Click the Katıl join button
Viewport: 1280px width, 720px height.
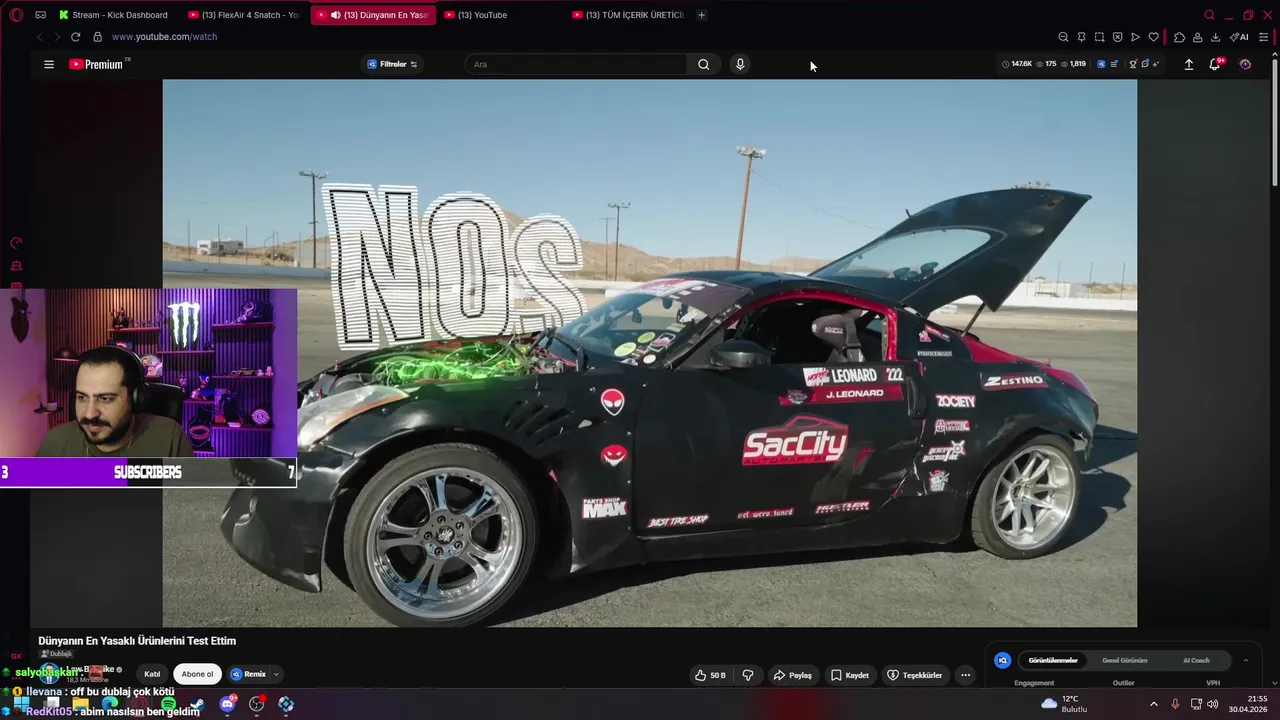click(x=152, y=674)
